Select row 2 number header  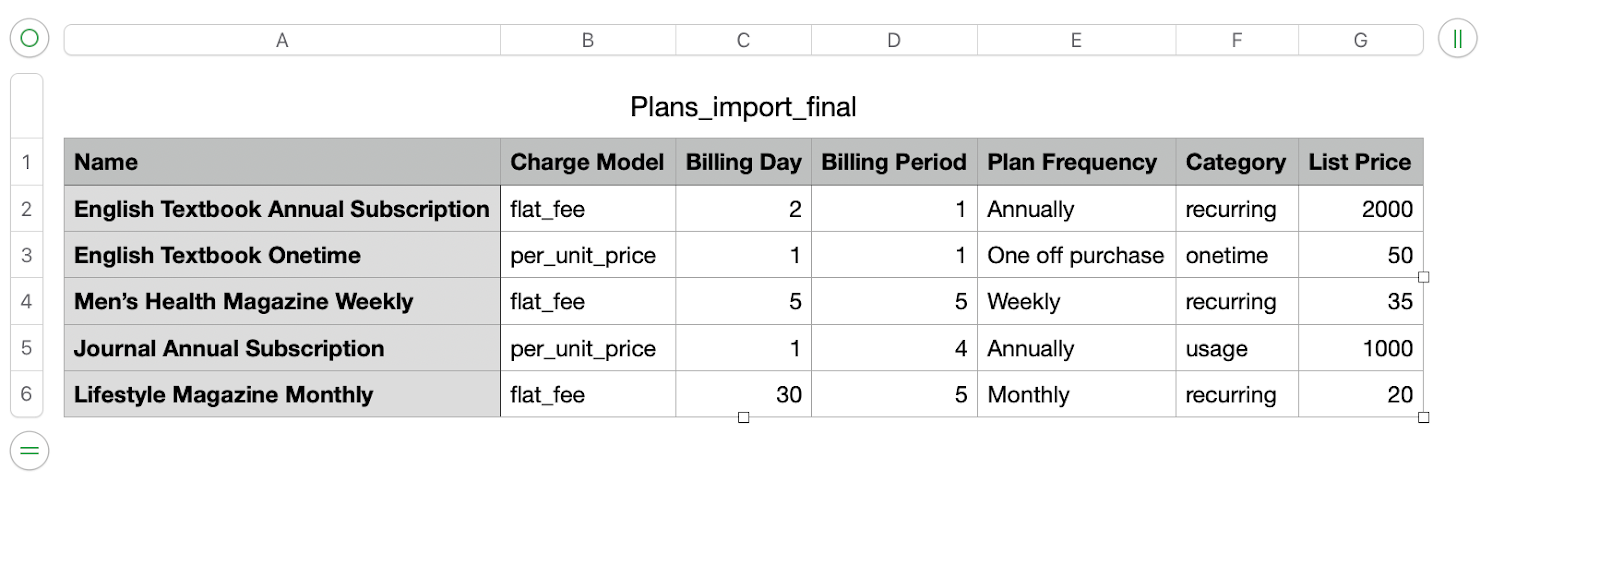27,209
